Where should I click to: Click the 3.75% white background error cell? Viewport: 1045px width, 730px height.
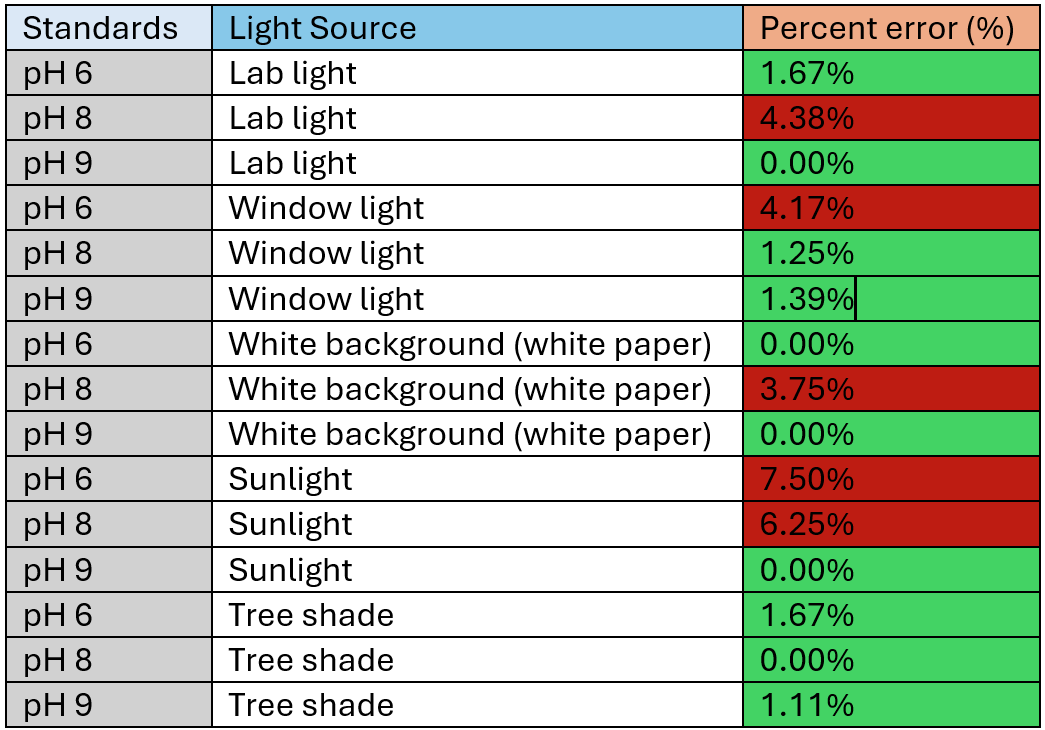click(891, 389)
